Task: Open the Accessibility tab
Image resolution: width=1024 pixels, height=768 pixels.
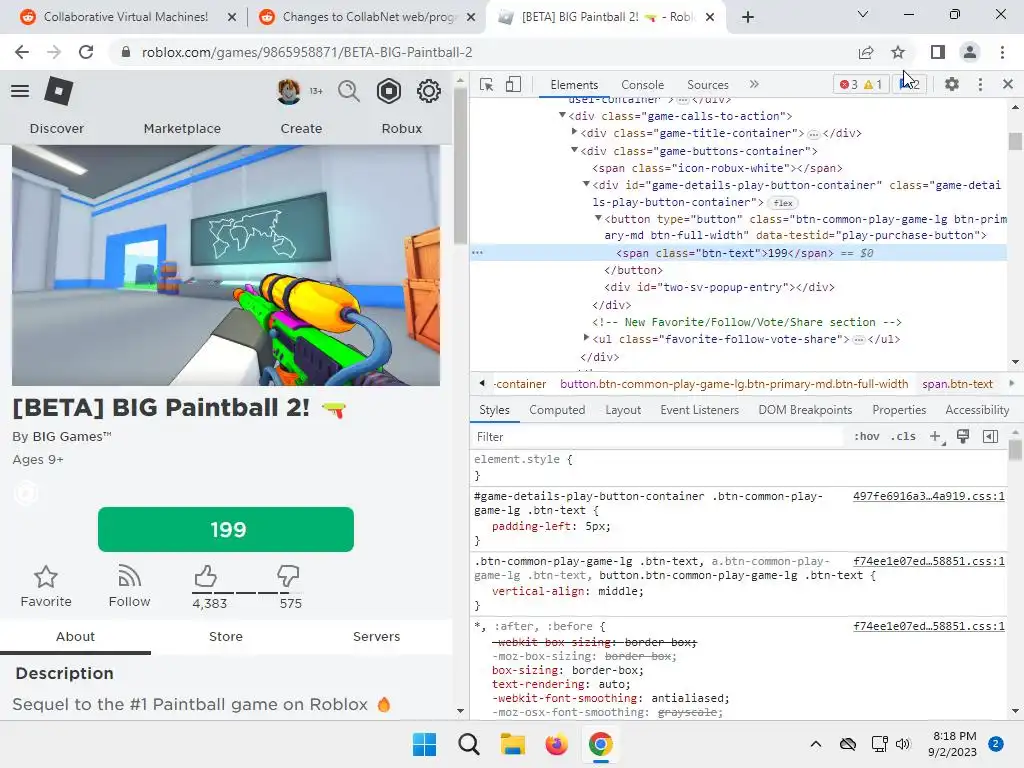Action: [x=977, y=410]
